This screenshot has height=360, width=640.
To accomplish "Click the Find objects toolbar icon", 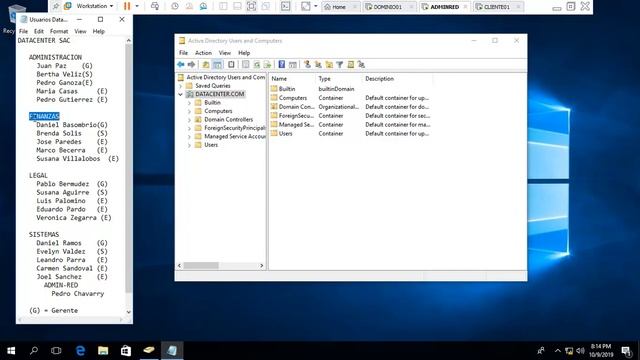I will (351, 64).
